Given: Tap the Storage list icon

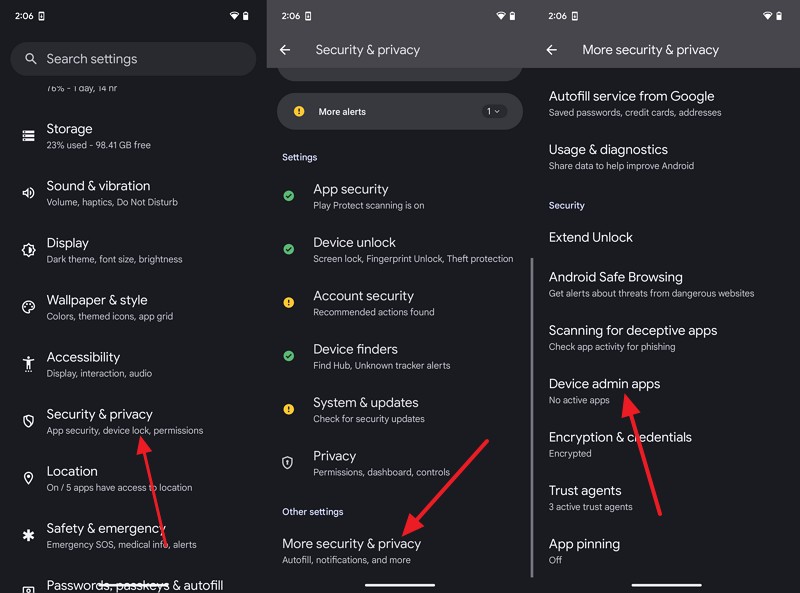Looking at the screenshot, I should point(29,136).
